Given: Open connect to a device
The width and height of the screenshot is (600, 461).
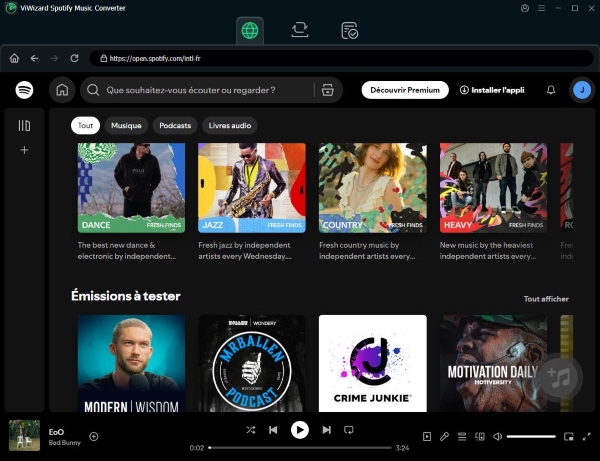Looking at the screenshot, I should pyautogui.click(x=480, y=437).
